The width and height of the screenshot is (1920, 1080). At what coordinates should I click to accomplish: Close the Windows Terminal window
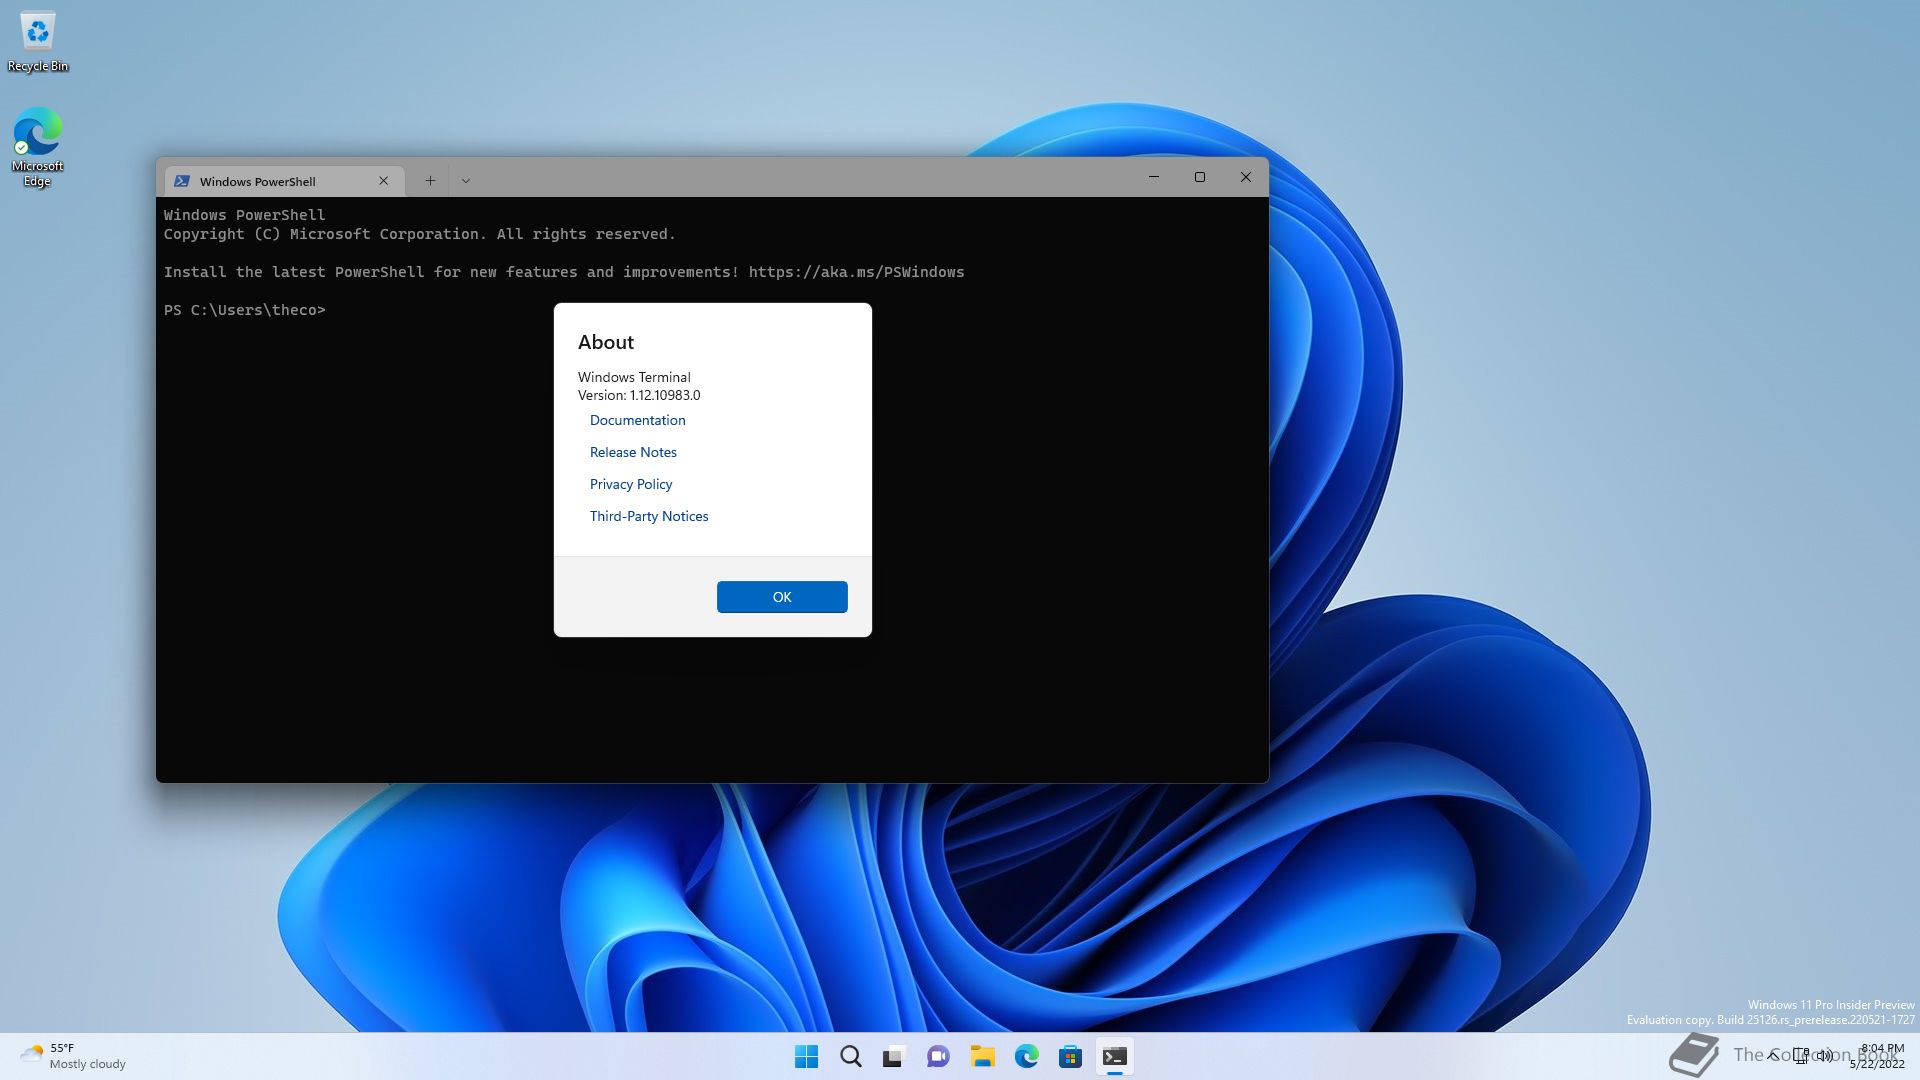[1246, 177]
